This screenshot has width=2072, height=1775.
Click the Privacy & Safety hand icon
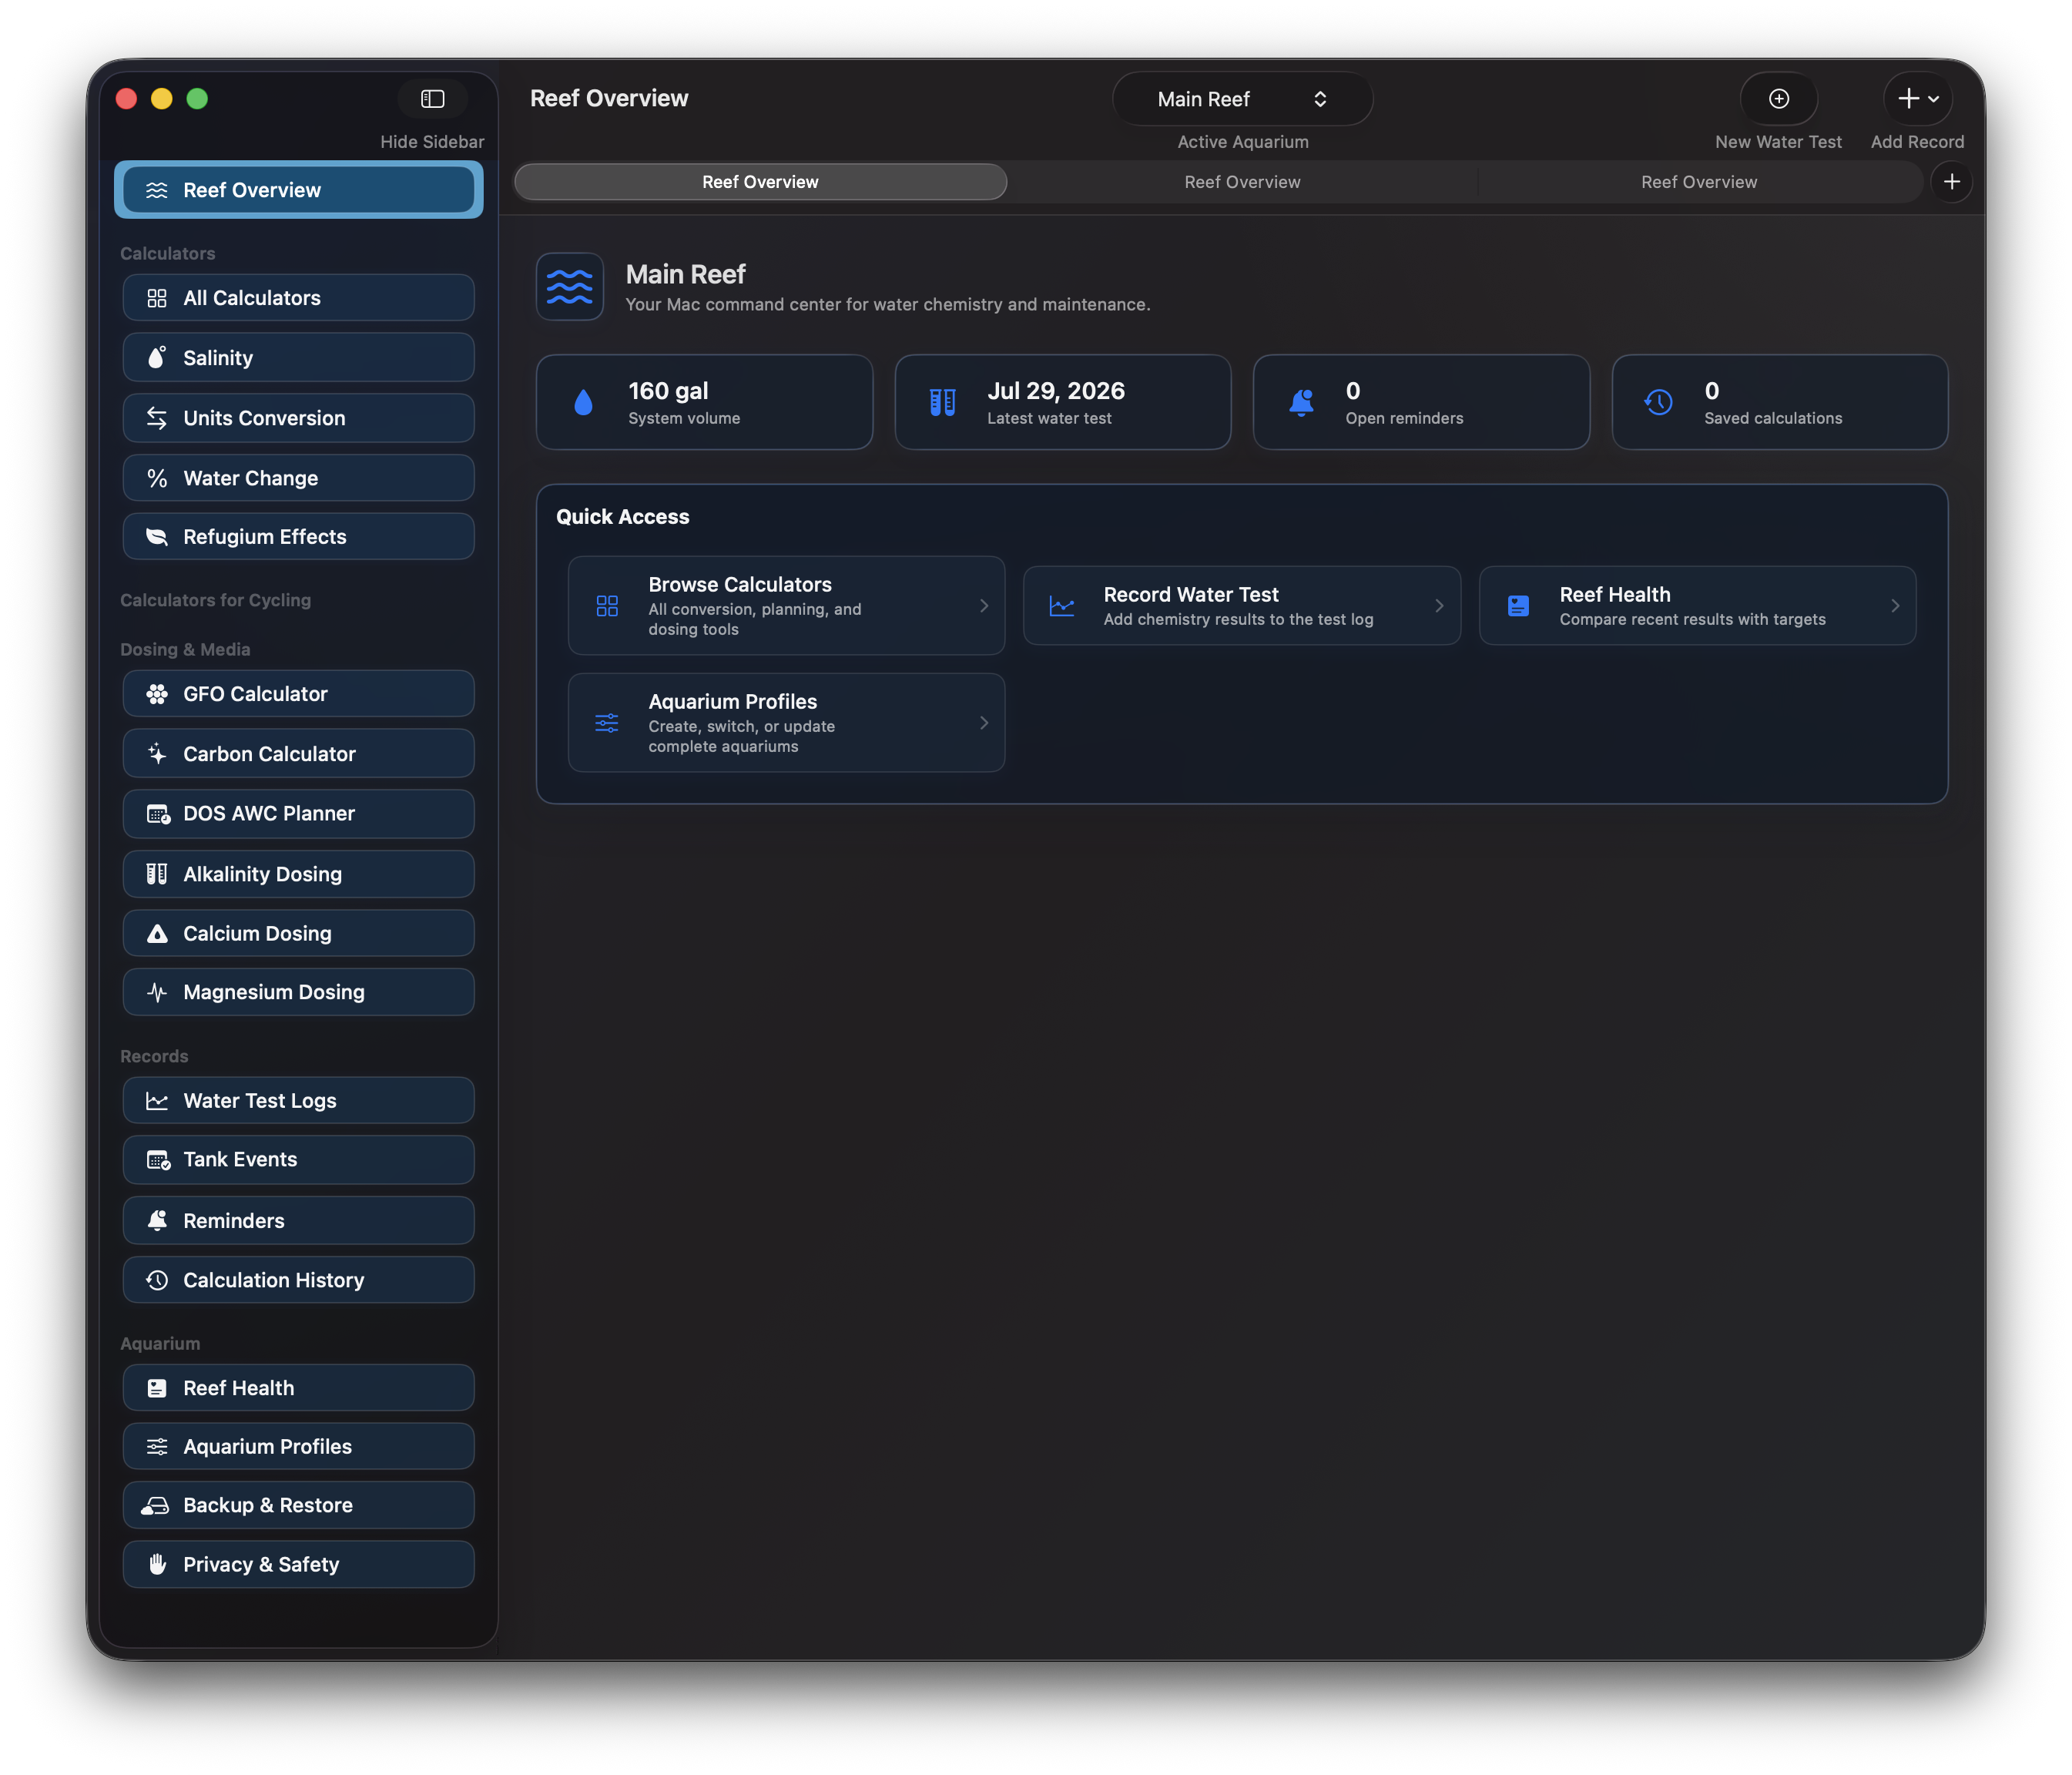click(x=157, y=1564)
